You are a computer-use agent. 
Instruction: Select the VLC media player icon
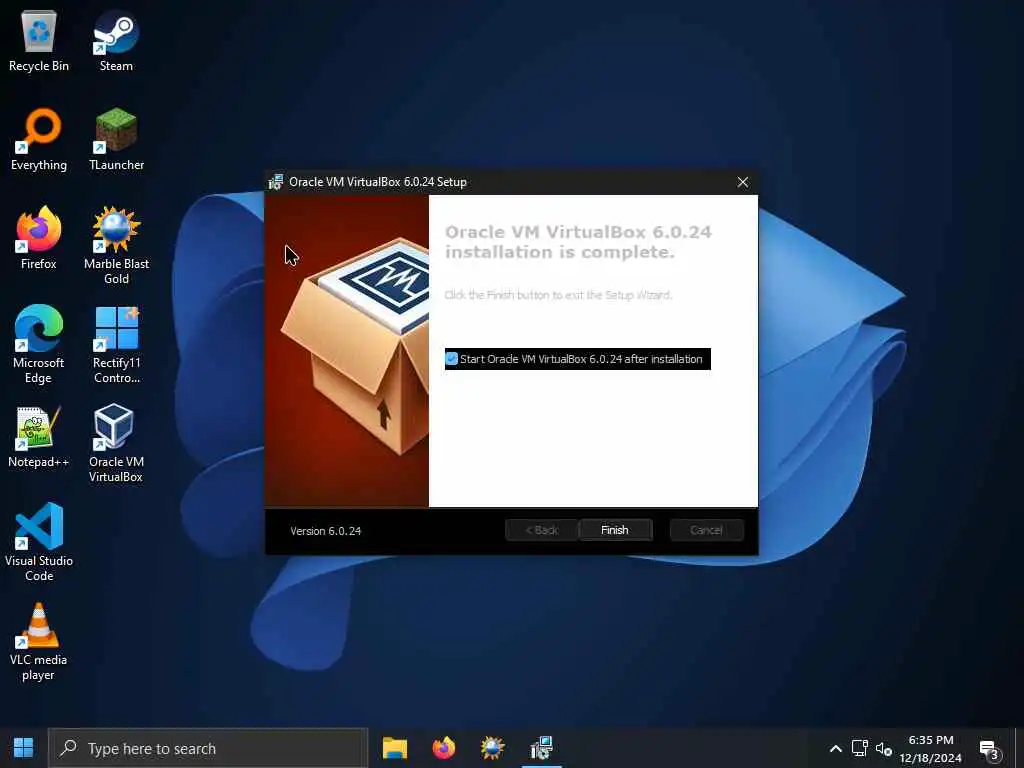pos(39,642)
